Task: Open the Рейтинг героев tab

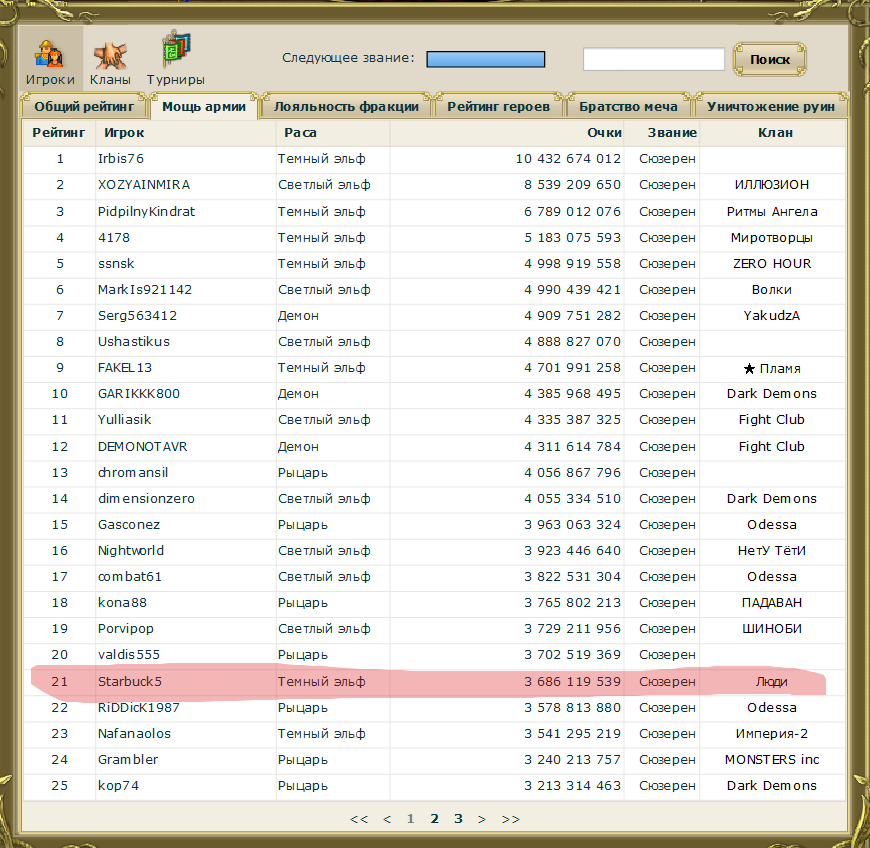Action: click(x=498, y=107)
